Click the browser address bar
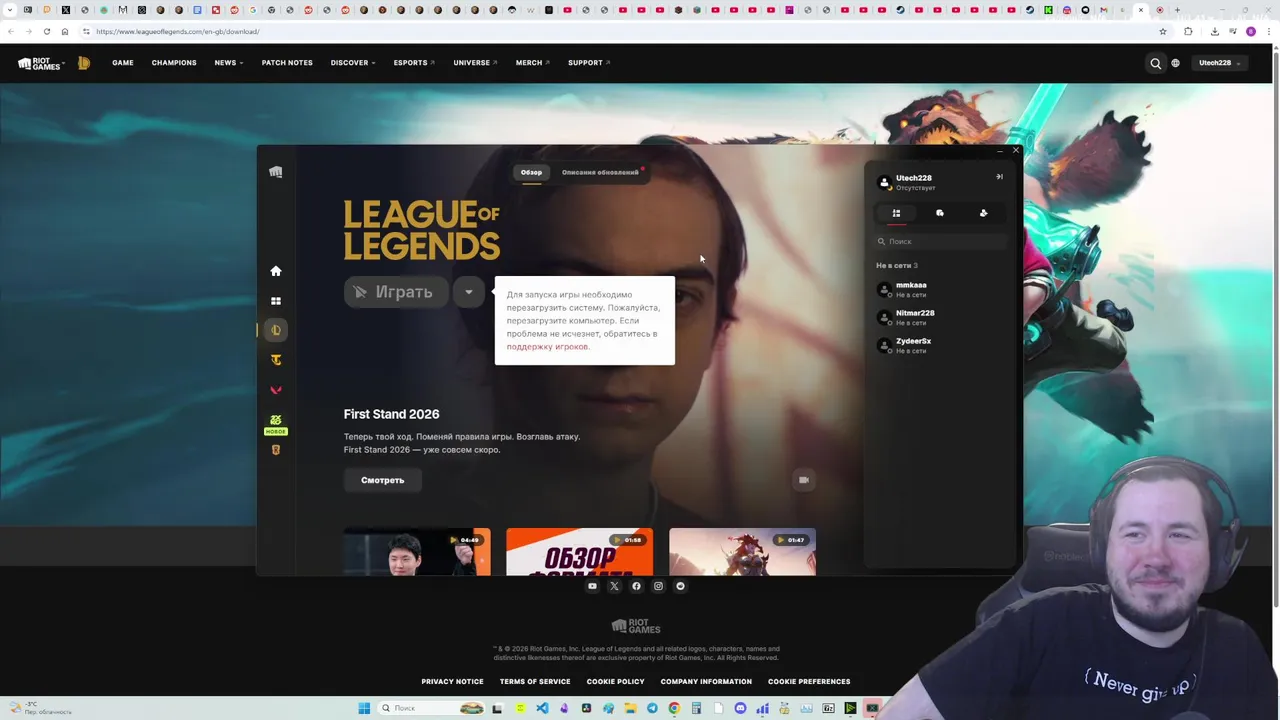Screen dimensions: 1280x720 [620, 31]
